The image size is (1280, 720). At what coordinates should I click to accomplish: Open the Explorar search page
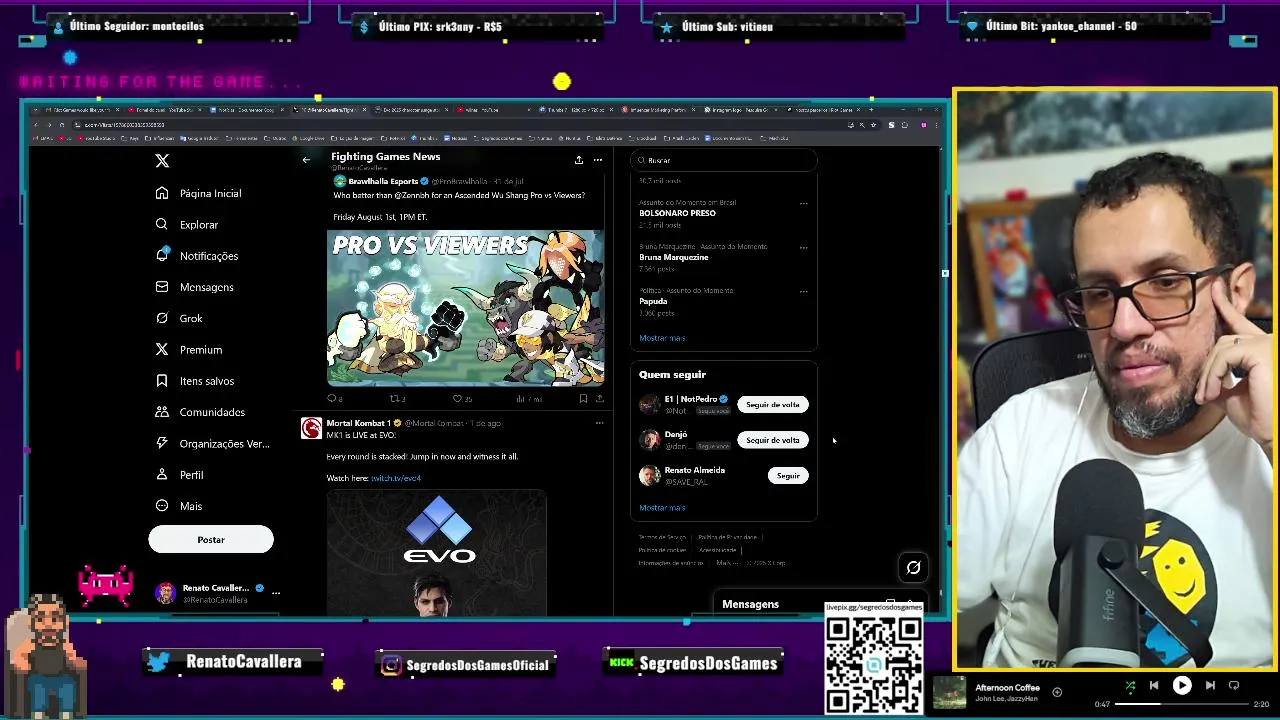point(187,225)
